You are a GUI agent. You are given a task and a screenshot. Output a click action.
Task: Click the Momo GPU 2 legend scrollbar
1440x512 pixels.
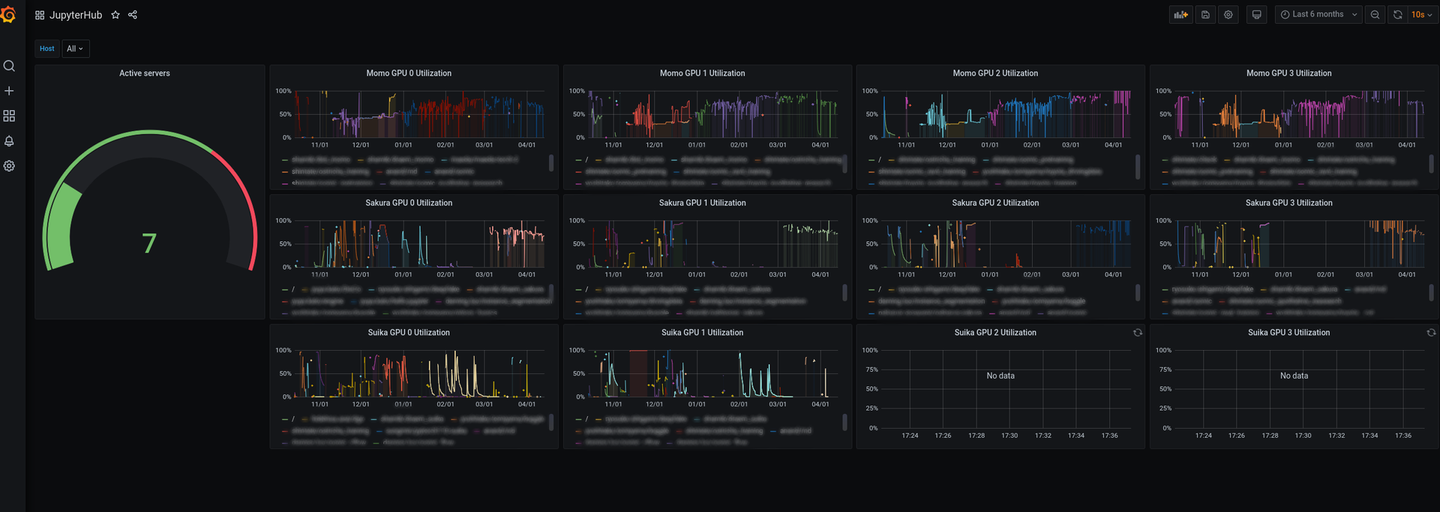(1138, 165)
